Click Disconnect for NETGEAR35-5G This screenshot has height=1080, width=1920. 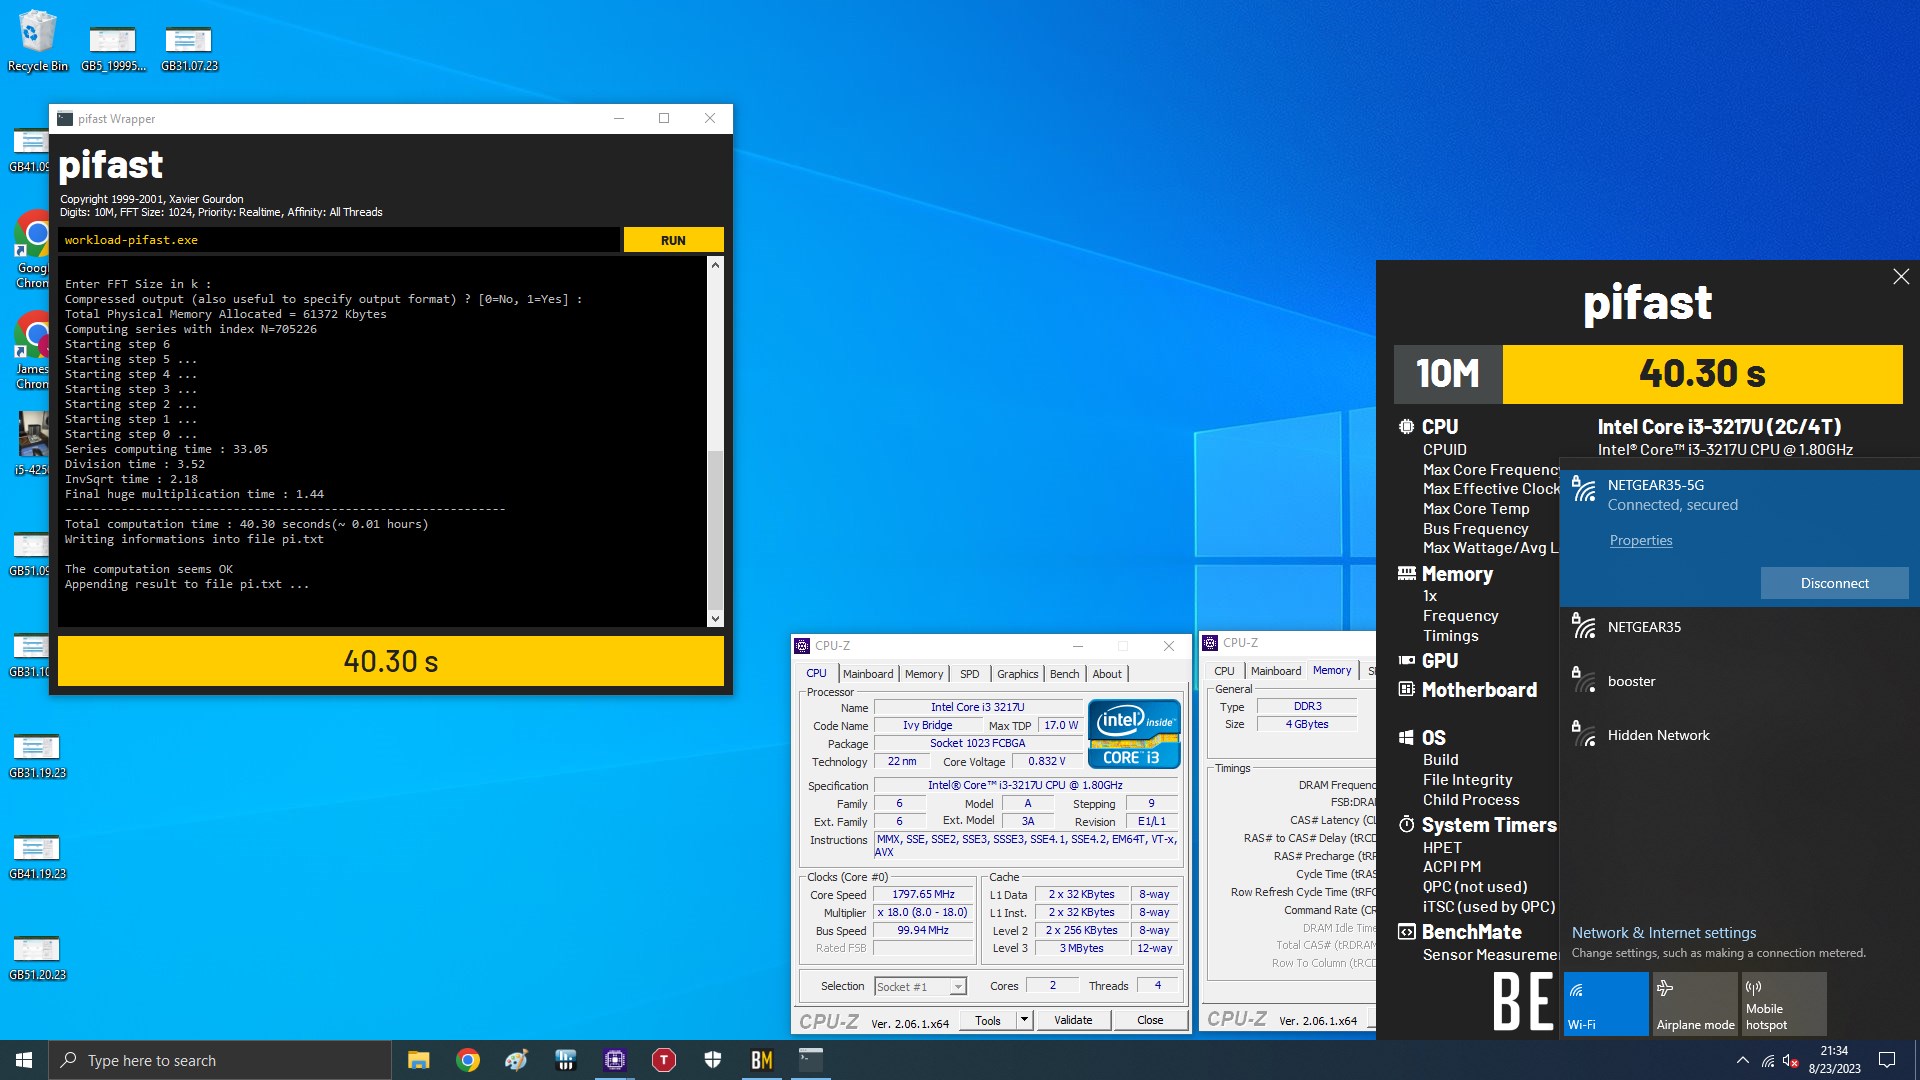1834,583
